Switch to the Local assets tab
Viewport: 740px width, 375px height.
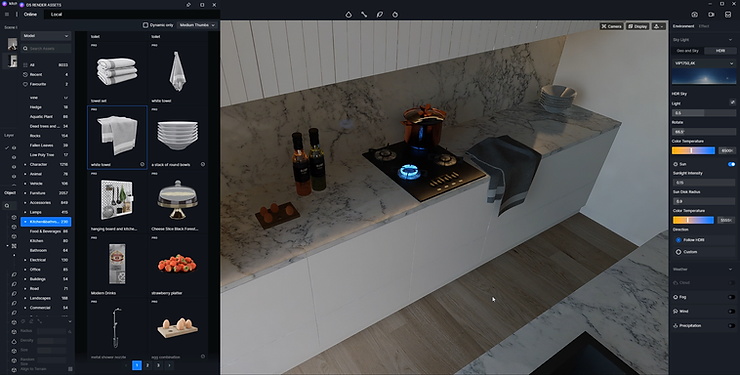pos(56,14)
